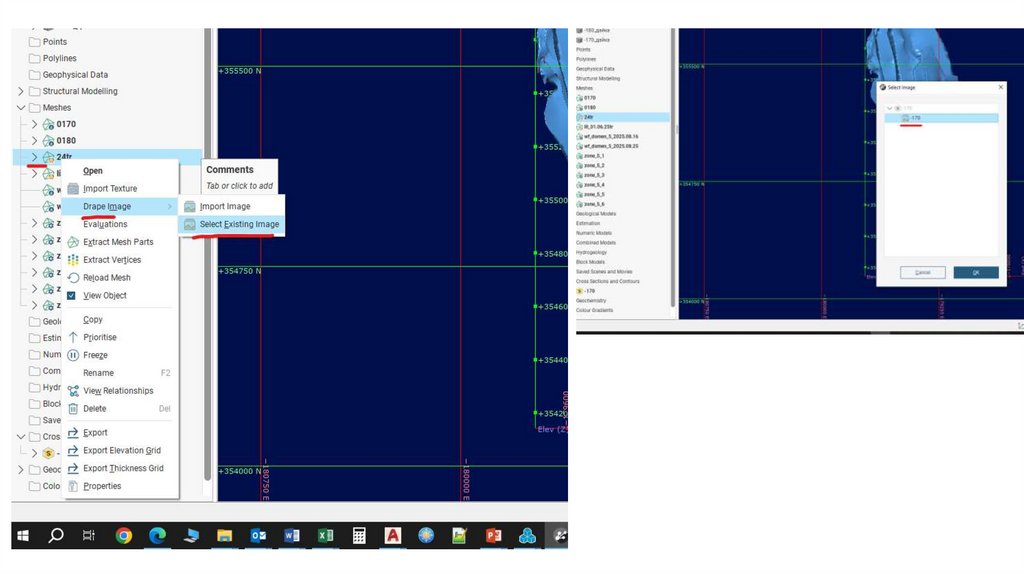Toggle the View Object checkbox
Image resolution: width=1024 pixels, height=574 pixels.
tap(72, 296)
